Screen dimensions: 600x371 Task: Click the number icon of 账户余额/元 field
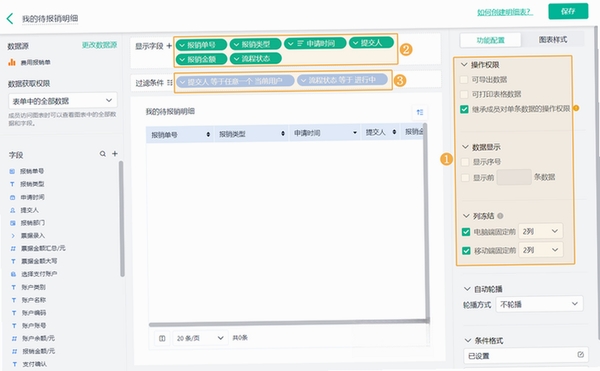pos(14,338)
